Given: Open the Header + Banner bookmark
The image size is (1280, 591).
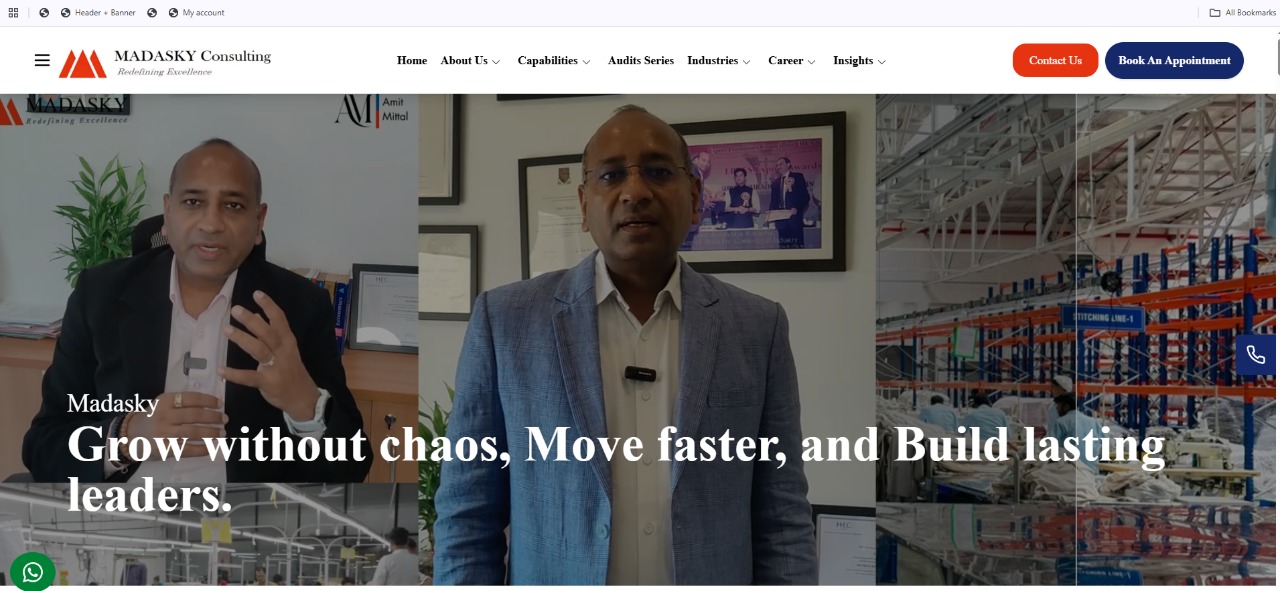Looking at the screenshot, I should pyautogui.click(x=98, y=13).
